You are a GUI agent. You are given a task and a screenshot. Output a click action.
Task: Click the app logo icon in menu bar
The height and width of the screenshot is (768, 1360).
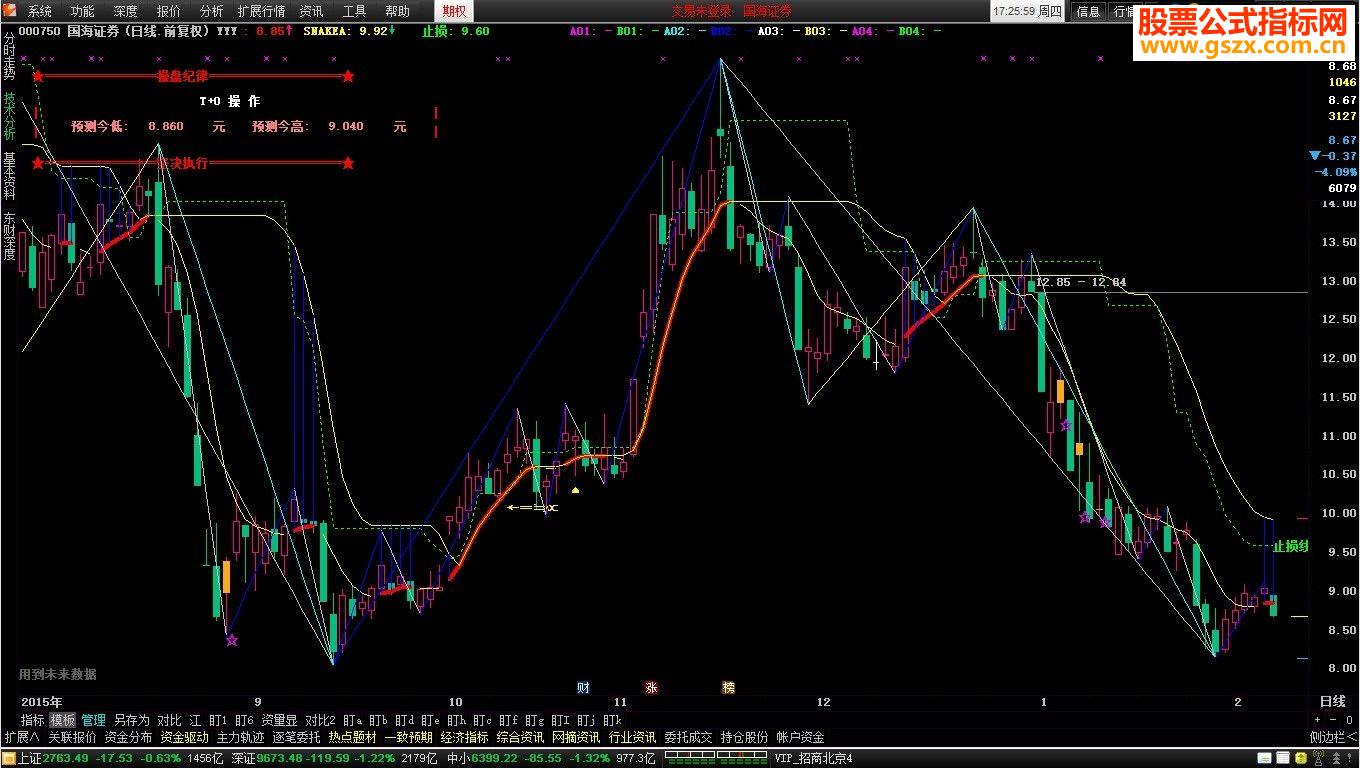coord(11,11)
